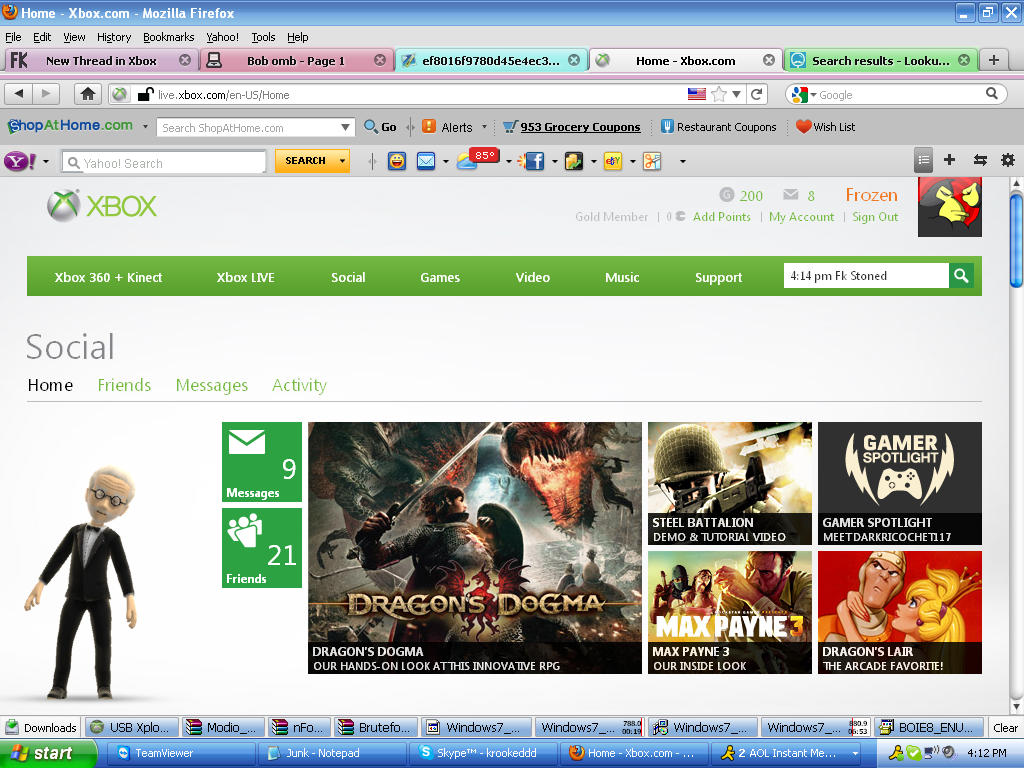Open the Yahoo SEARCH button dropdown arrow

point(342,161)
